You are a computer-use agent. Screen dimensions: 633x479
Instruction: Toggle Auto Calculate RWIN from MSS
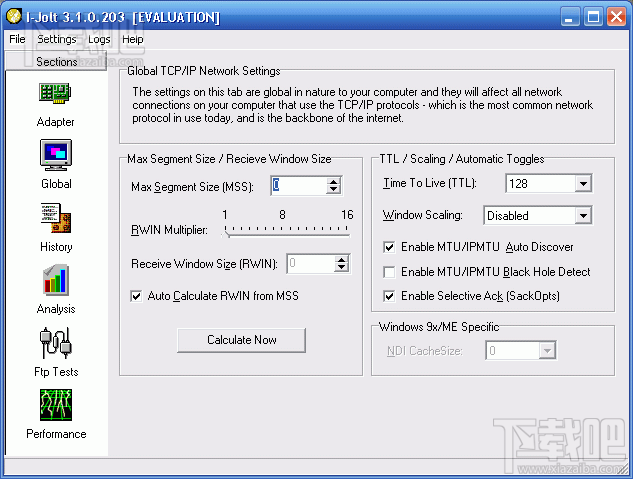pos(136,296)
